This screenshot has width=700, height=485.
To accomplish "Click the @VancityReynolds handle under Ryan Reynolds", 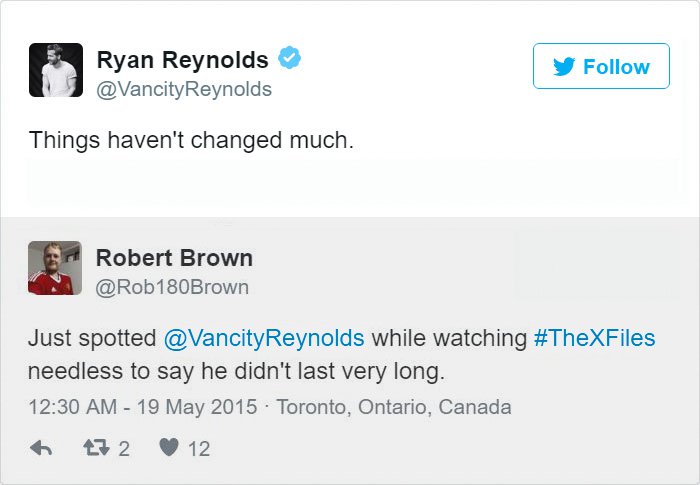I will 184,89.
